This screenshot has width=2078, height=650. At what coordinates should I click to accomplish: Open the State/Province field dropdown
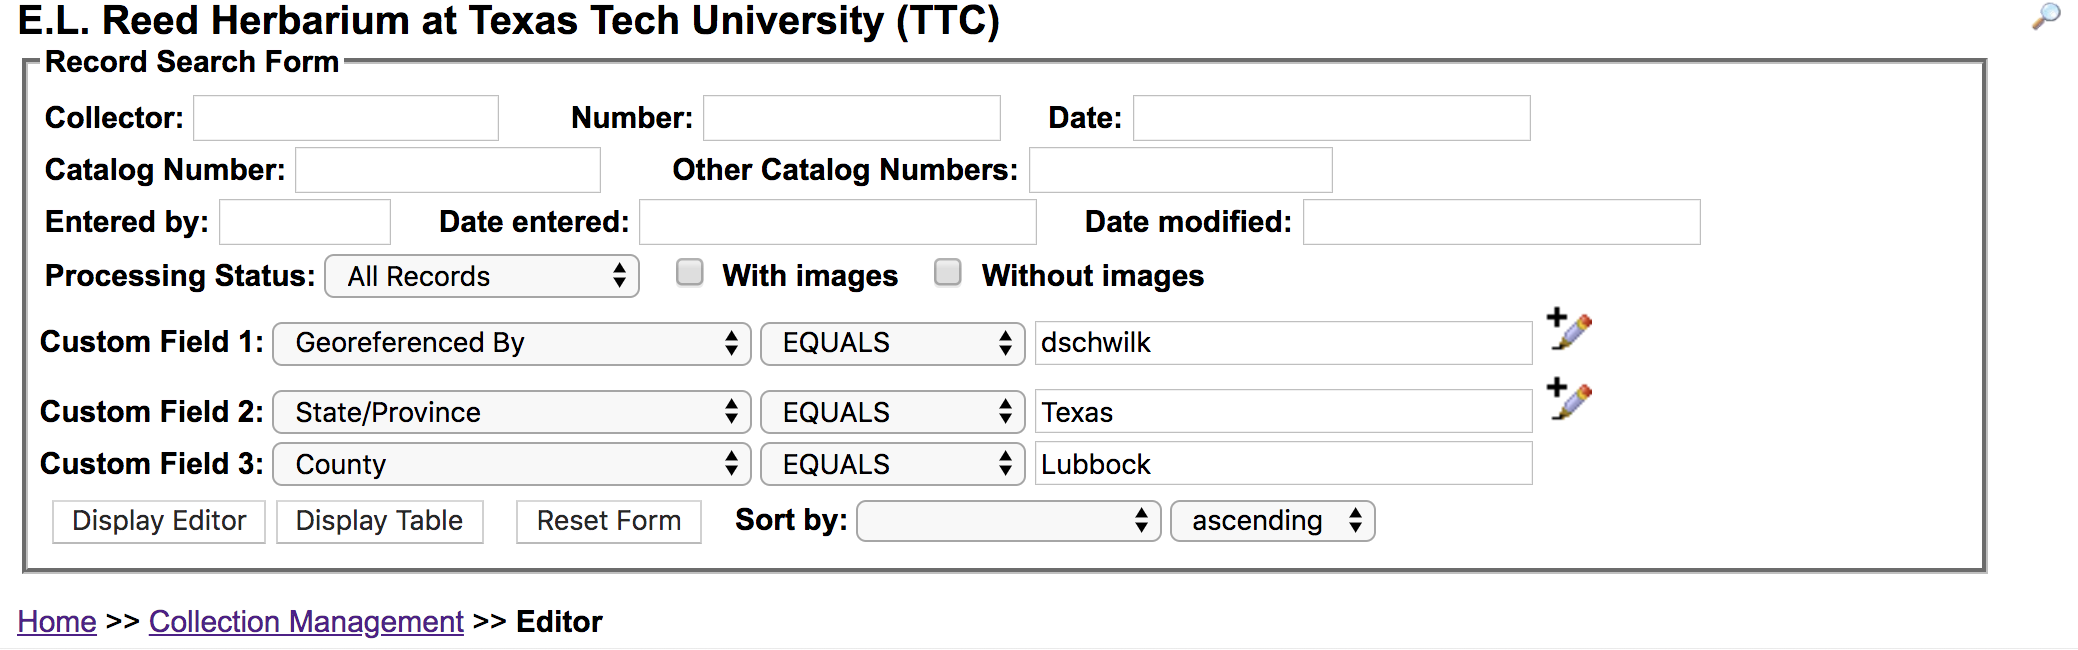(x=511, y=412)
